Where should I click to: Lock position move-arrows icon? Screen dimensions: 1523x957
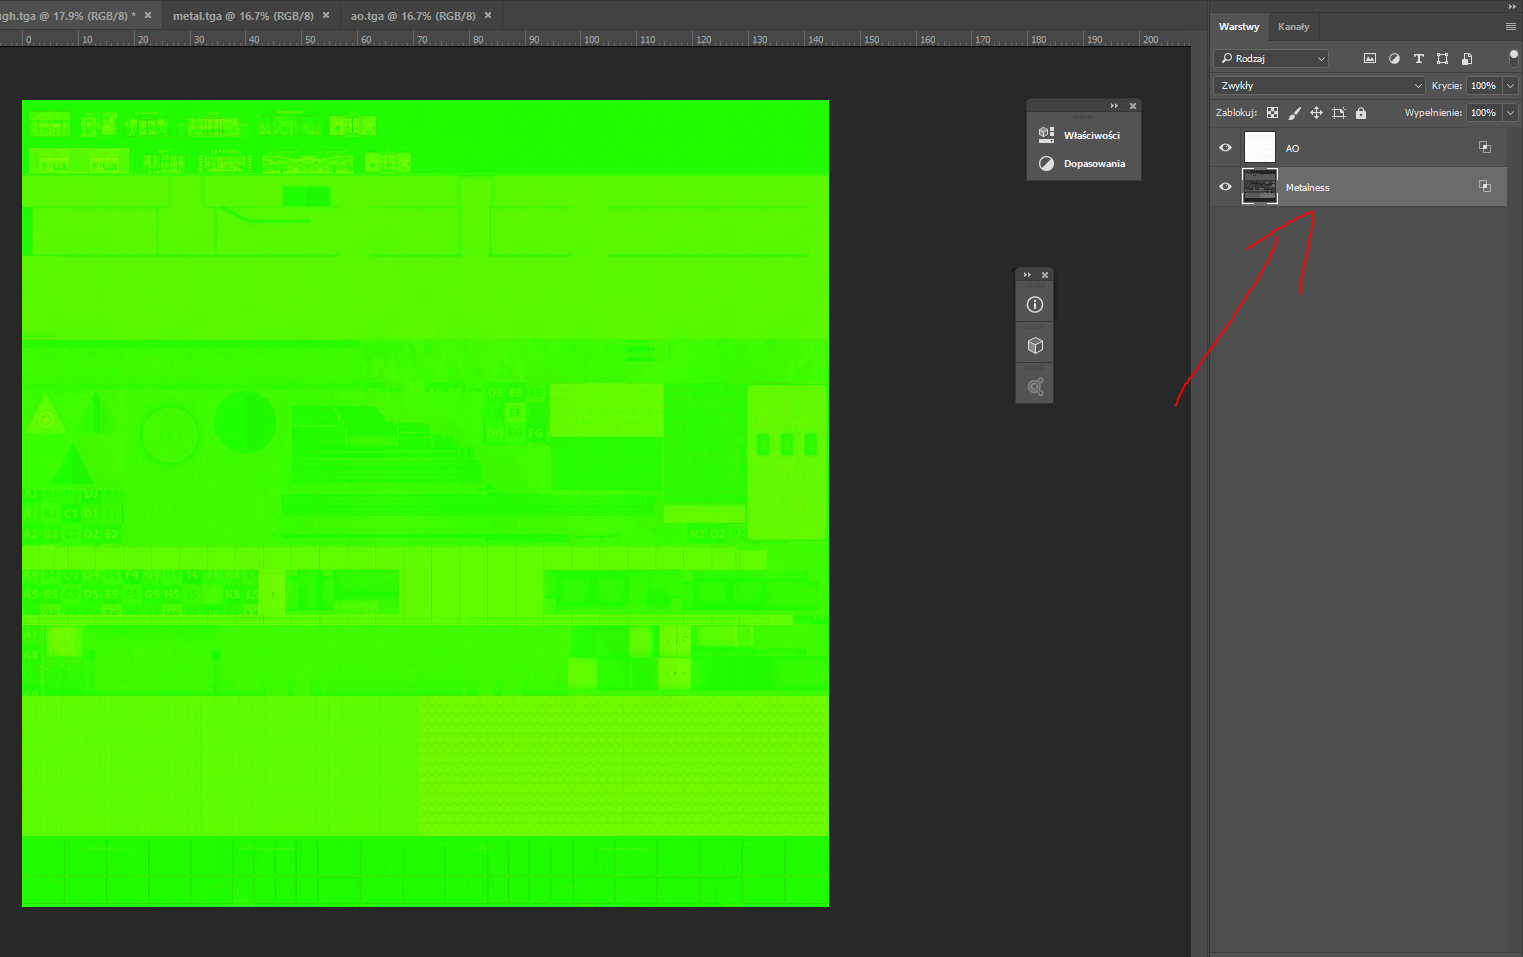pyautogui.click(x=1316, y=113)
